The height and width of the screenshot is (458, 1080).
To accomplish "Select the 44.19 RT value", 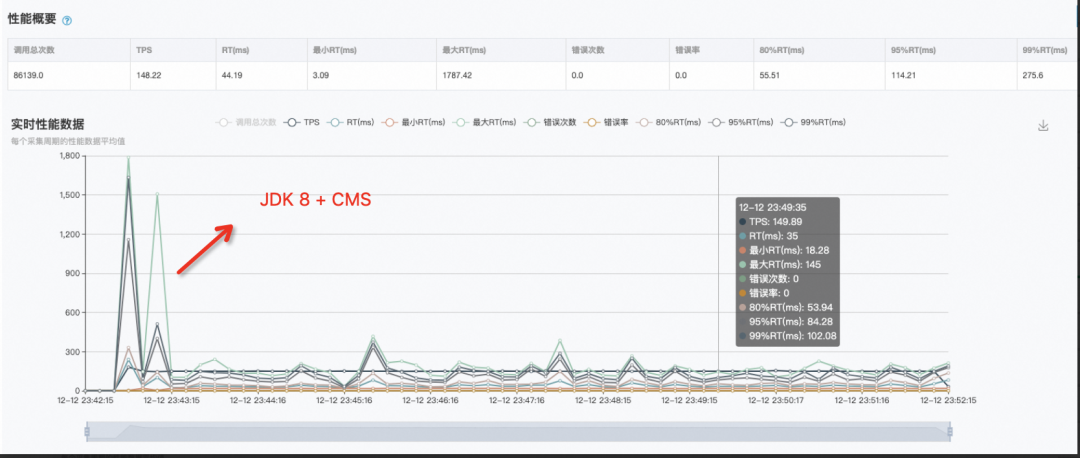I will click(231, 76).
